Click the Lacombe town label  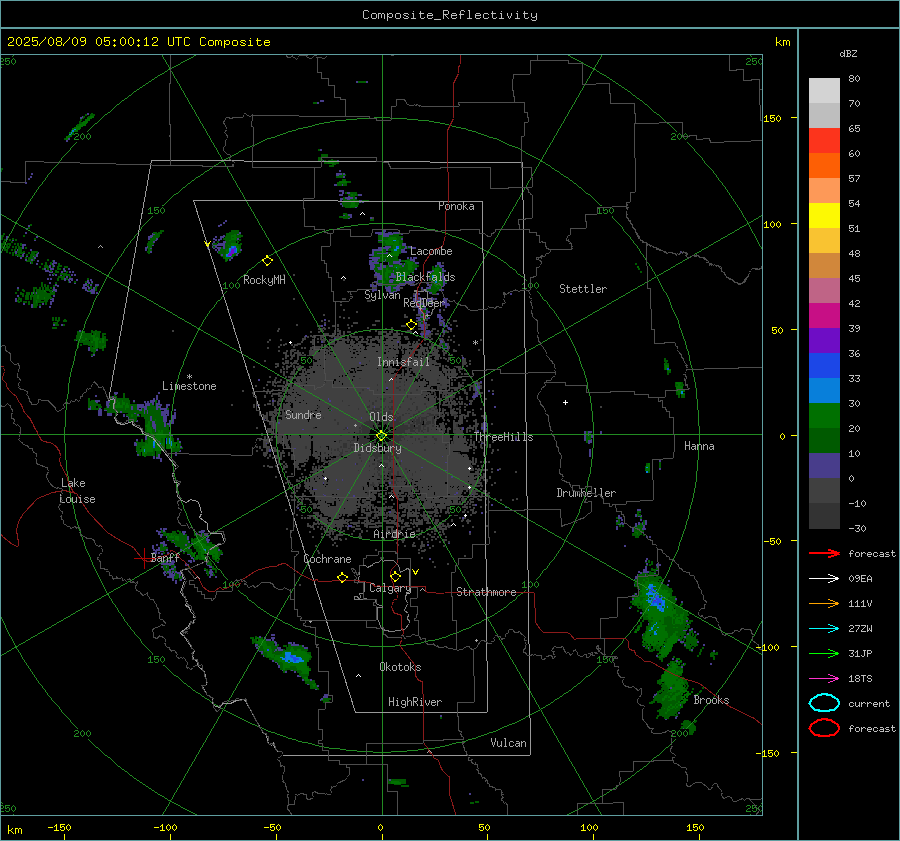(x=431, y=251)
